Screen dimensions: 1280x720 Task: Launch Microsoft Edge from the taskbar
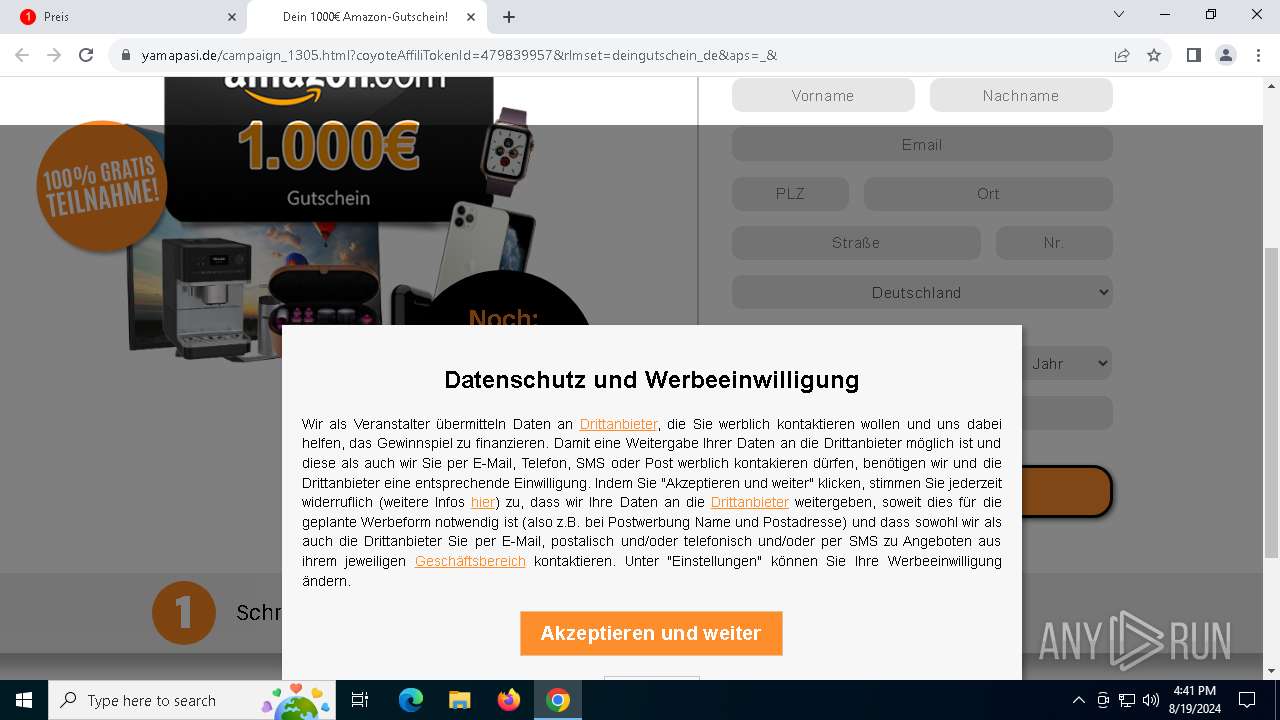[411, 700]
